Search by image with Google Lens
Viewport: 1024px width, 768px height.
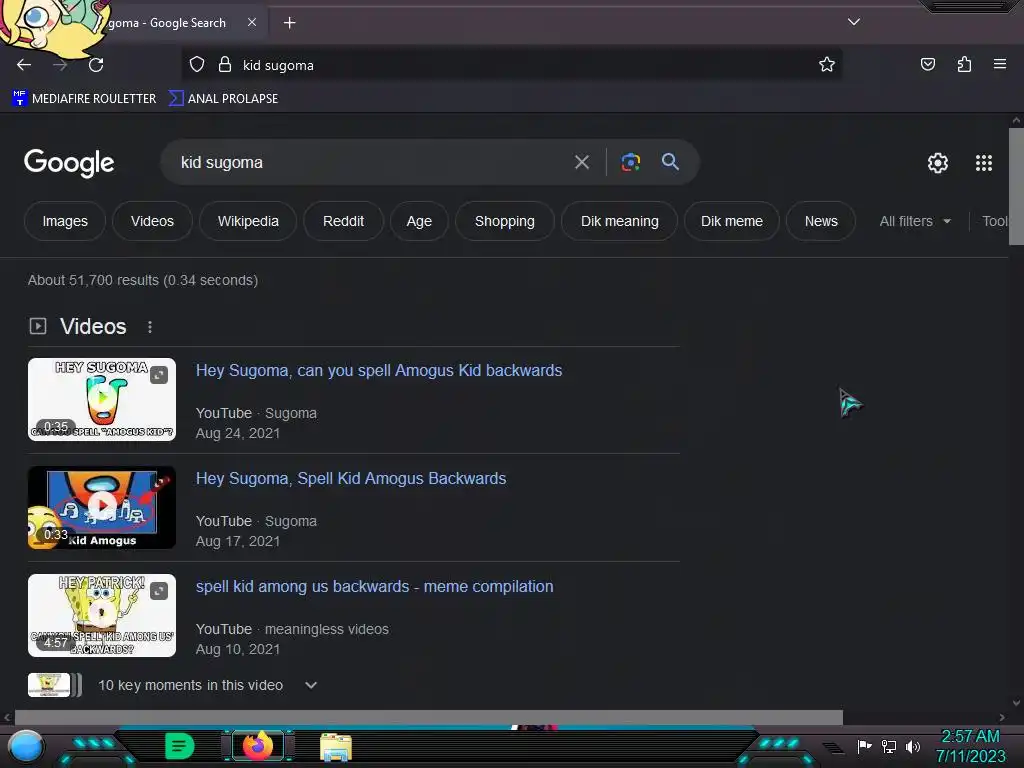(630, 162)
